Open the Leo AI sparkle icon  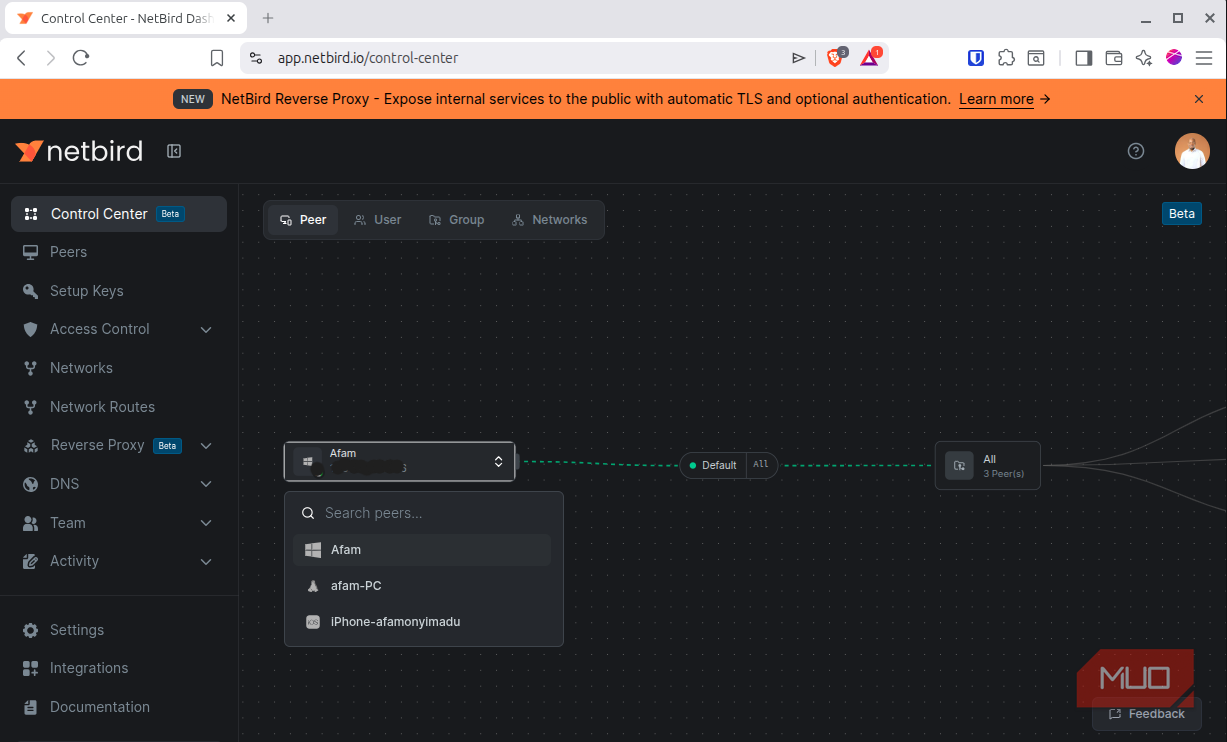pos(1144,58)
